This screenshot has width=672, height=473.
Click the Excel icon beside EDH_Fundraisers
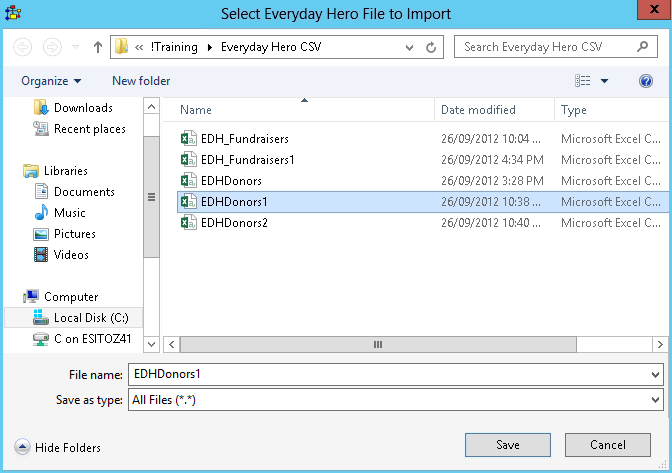[189, 138]
